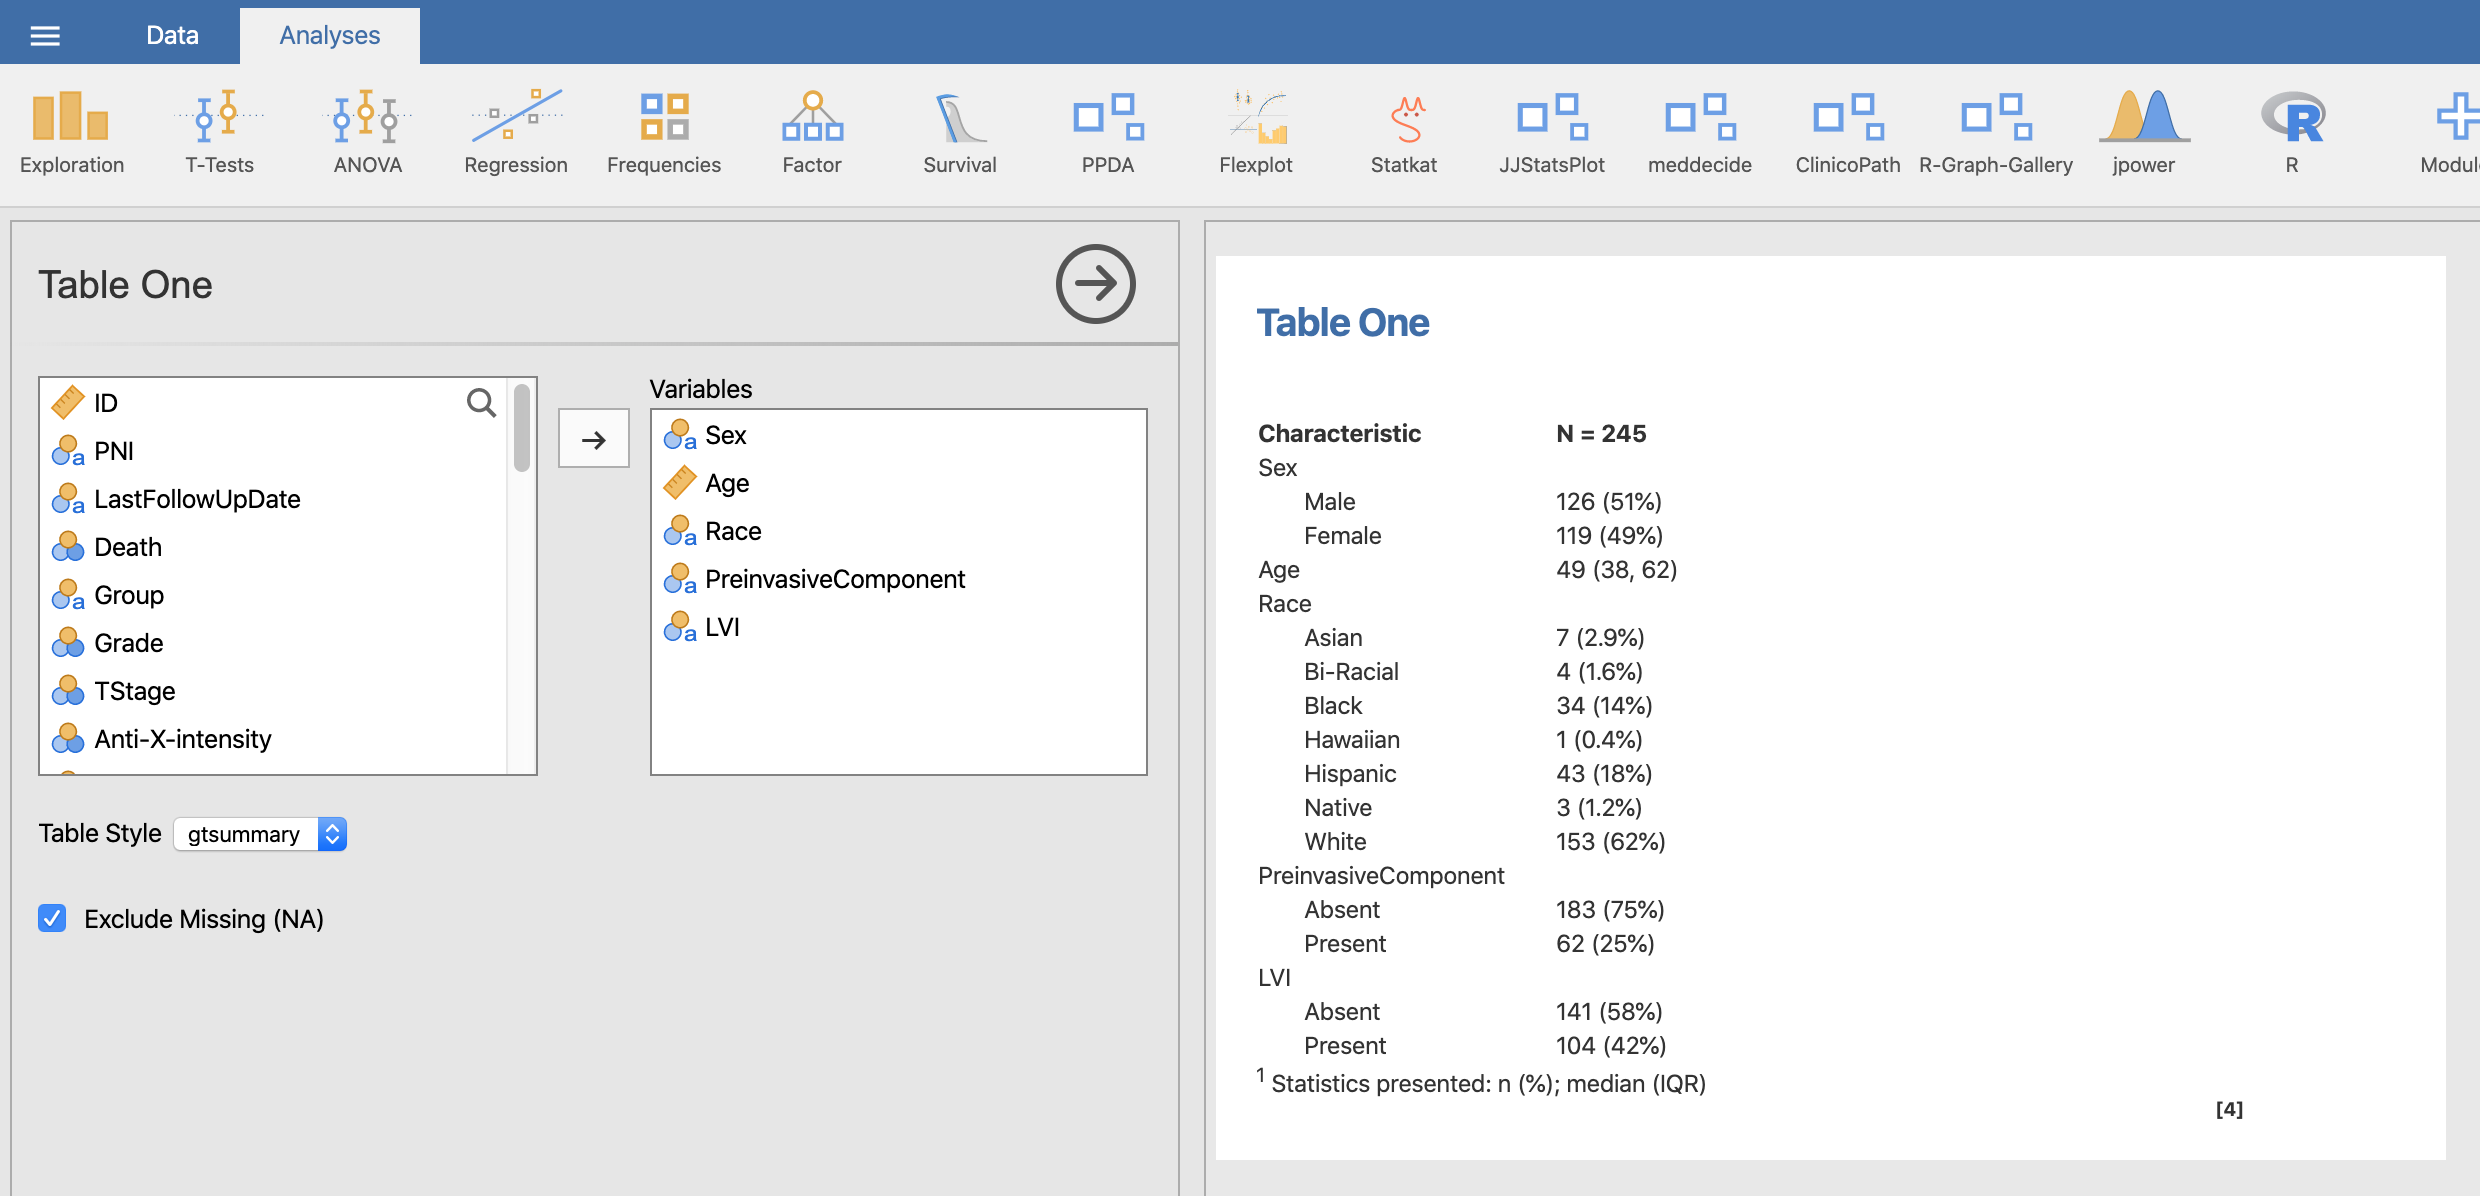Open the hamburger menu
This screenshot has width=2480, height=1196.
coord(44,33)
